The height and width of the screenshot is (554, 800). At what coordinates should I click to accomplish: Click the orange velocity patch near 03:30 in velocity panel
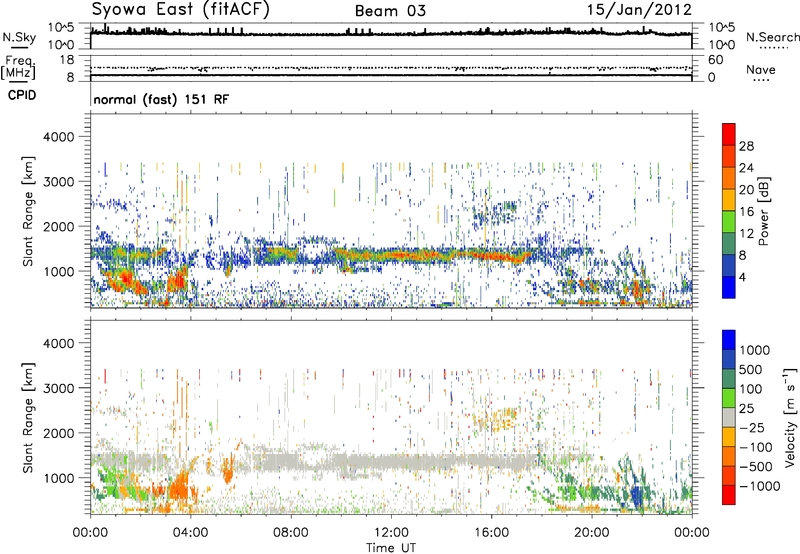179,486
